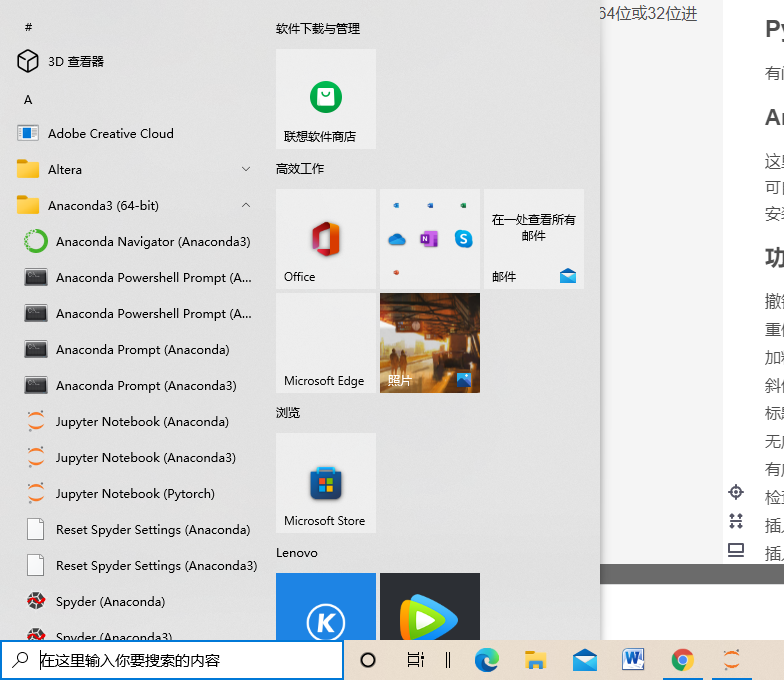Viewport: 784px width, 680px height.
Task: Open the 照片 photos tile
Action: click(430, 342)
